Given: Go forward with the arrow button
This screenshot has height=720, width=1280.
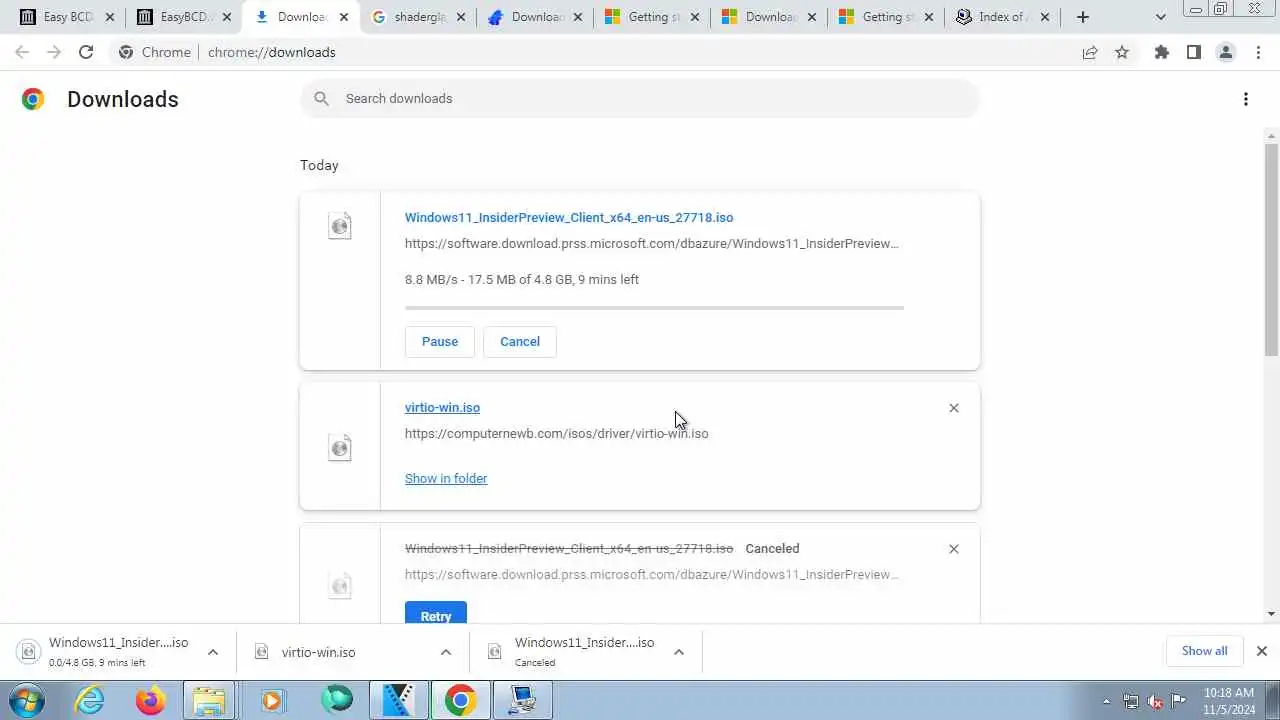Looking at the screenshot, I should (x=54, y=52).
